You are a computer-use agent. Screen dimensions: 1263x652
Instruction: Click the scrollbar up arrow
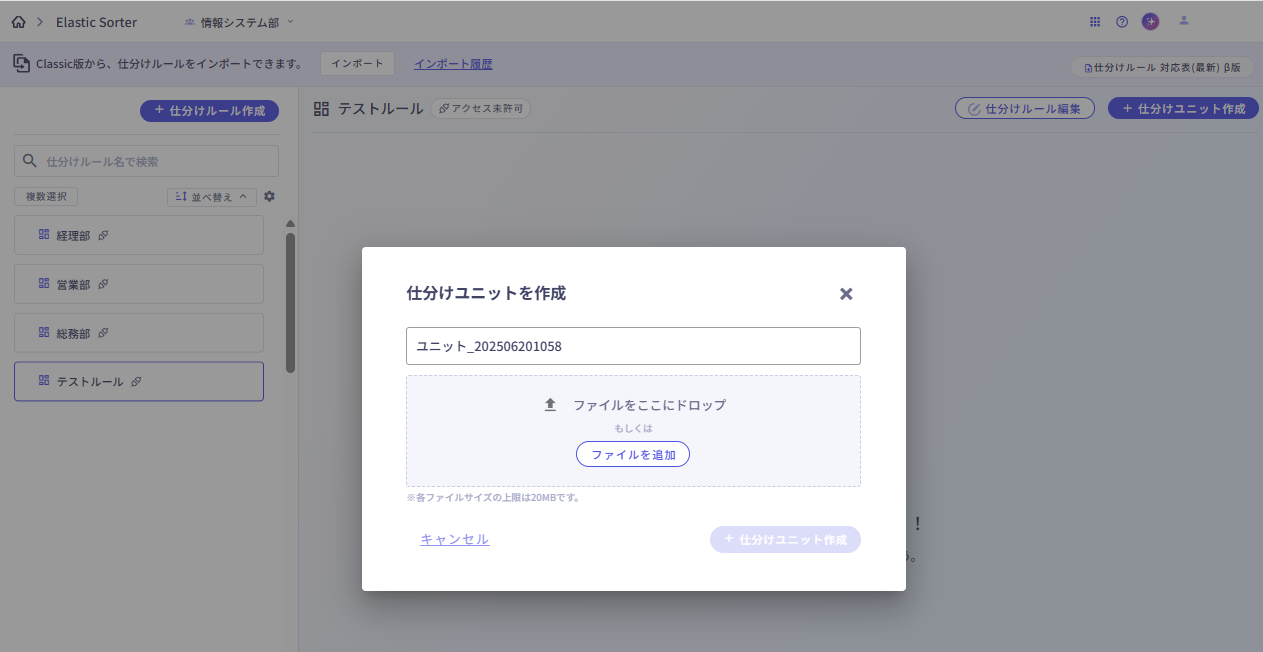(290, 224)
